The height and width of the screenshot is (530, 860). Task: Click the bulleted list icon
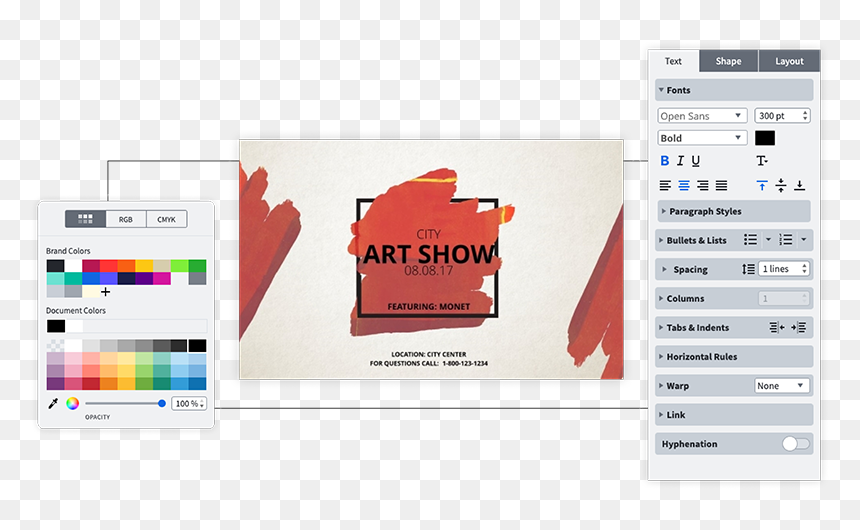(750, 240)
